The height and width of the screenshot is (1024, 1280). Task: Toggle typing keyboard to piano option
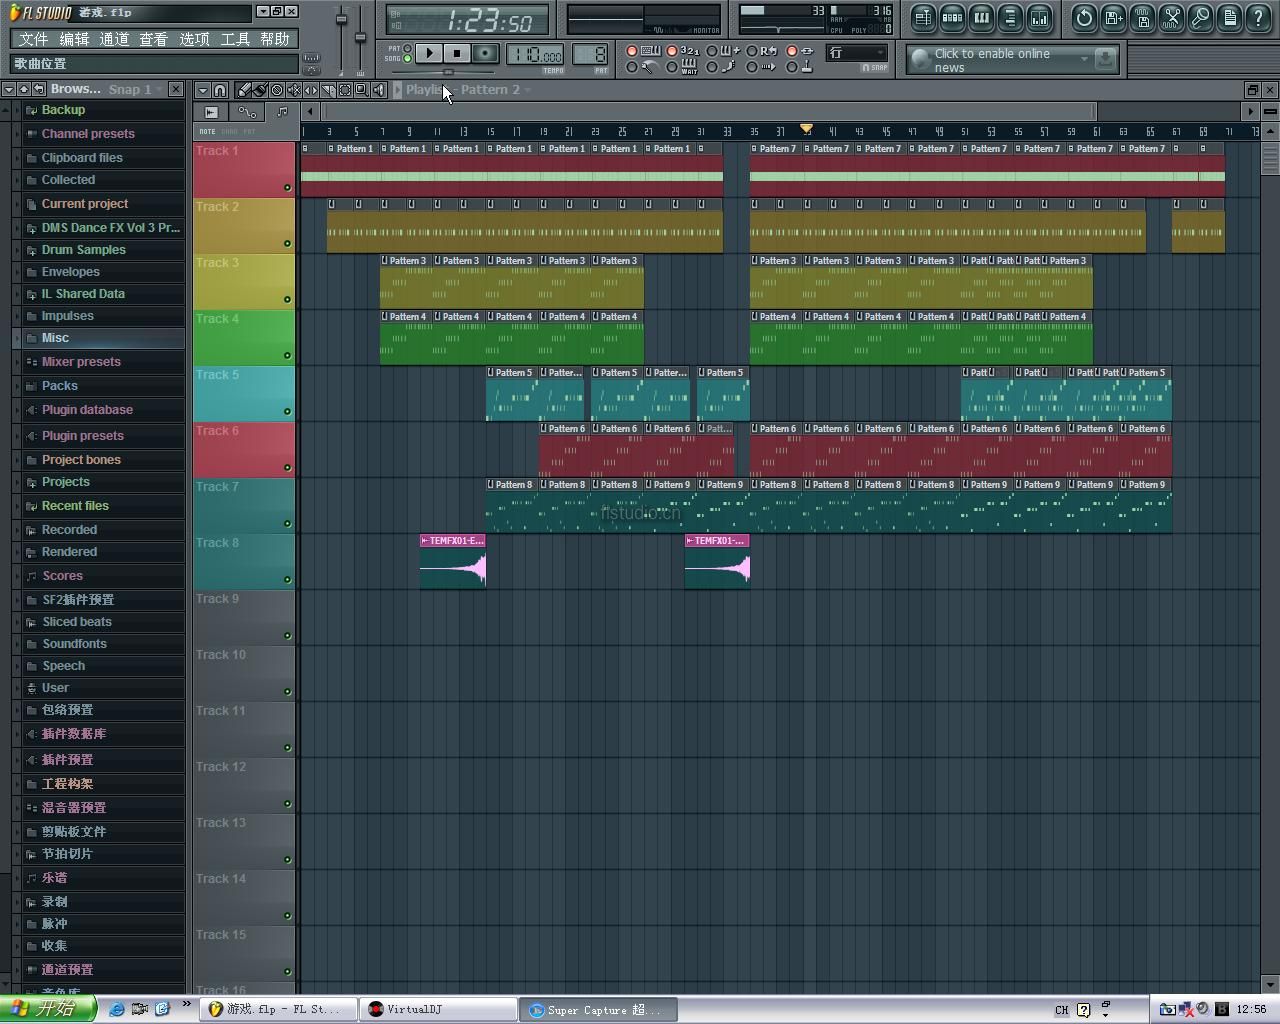[x=643, y=50]
